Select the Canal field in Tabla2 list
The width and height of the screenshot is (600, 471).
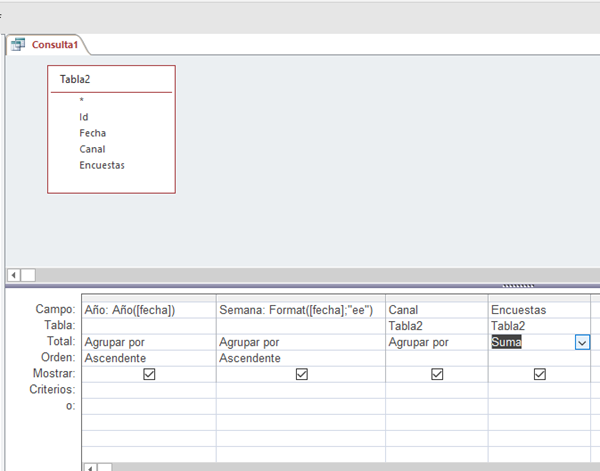[x=92, y=149]
